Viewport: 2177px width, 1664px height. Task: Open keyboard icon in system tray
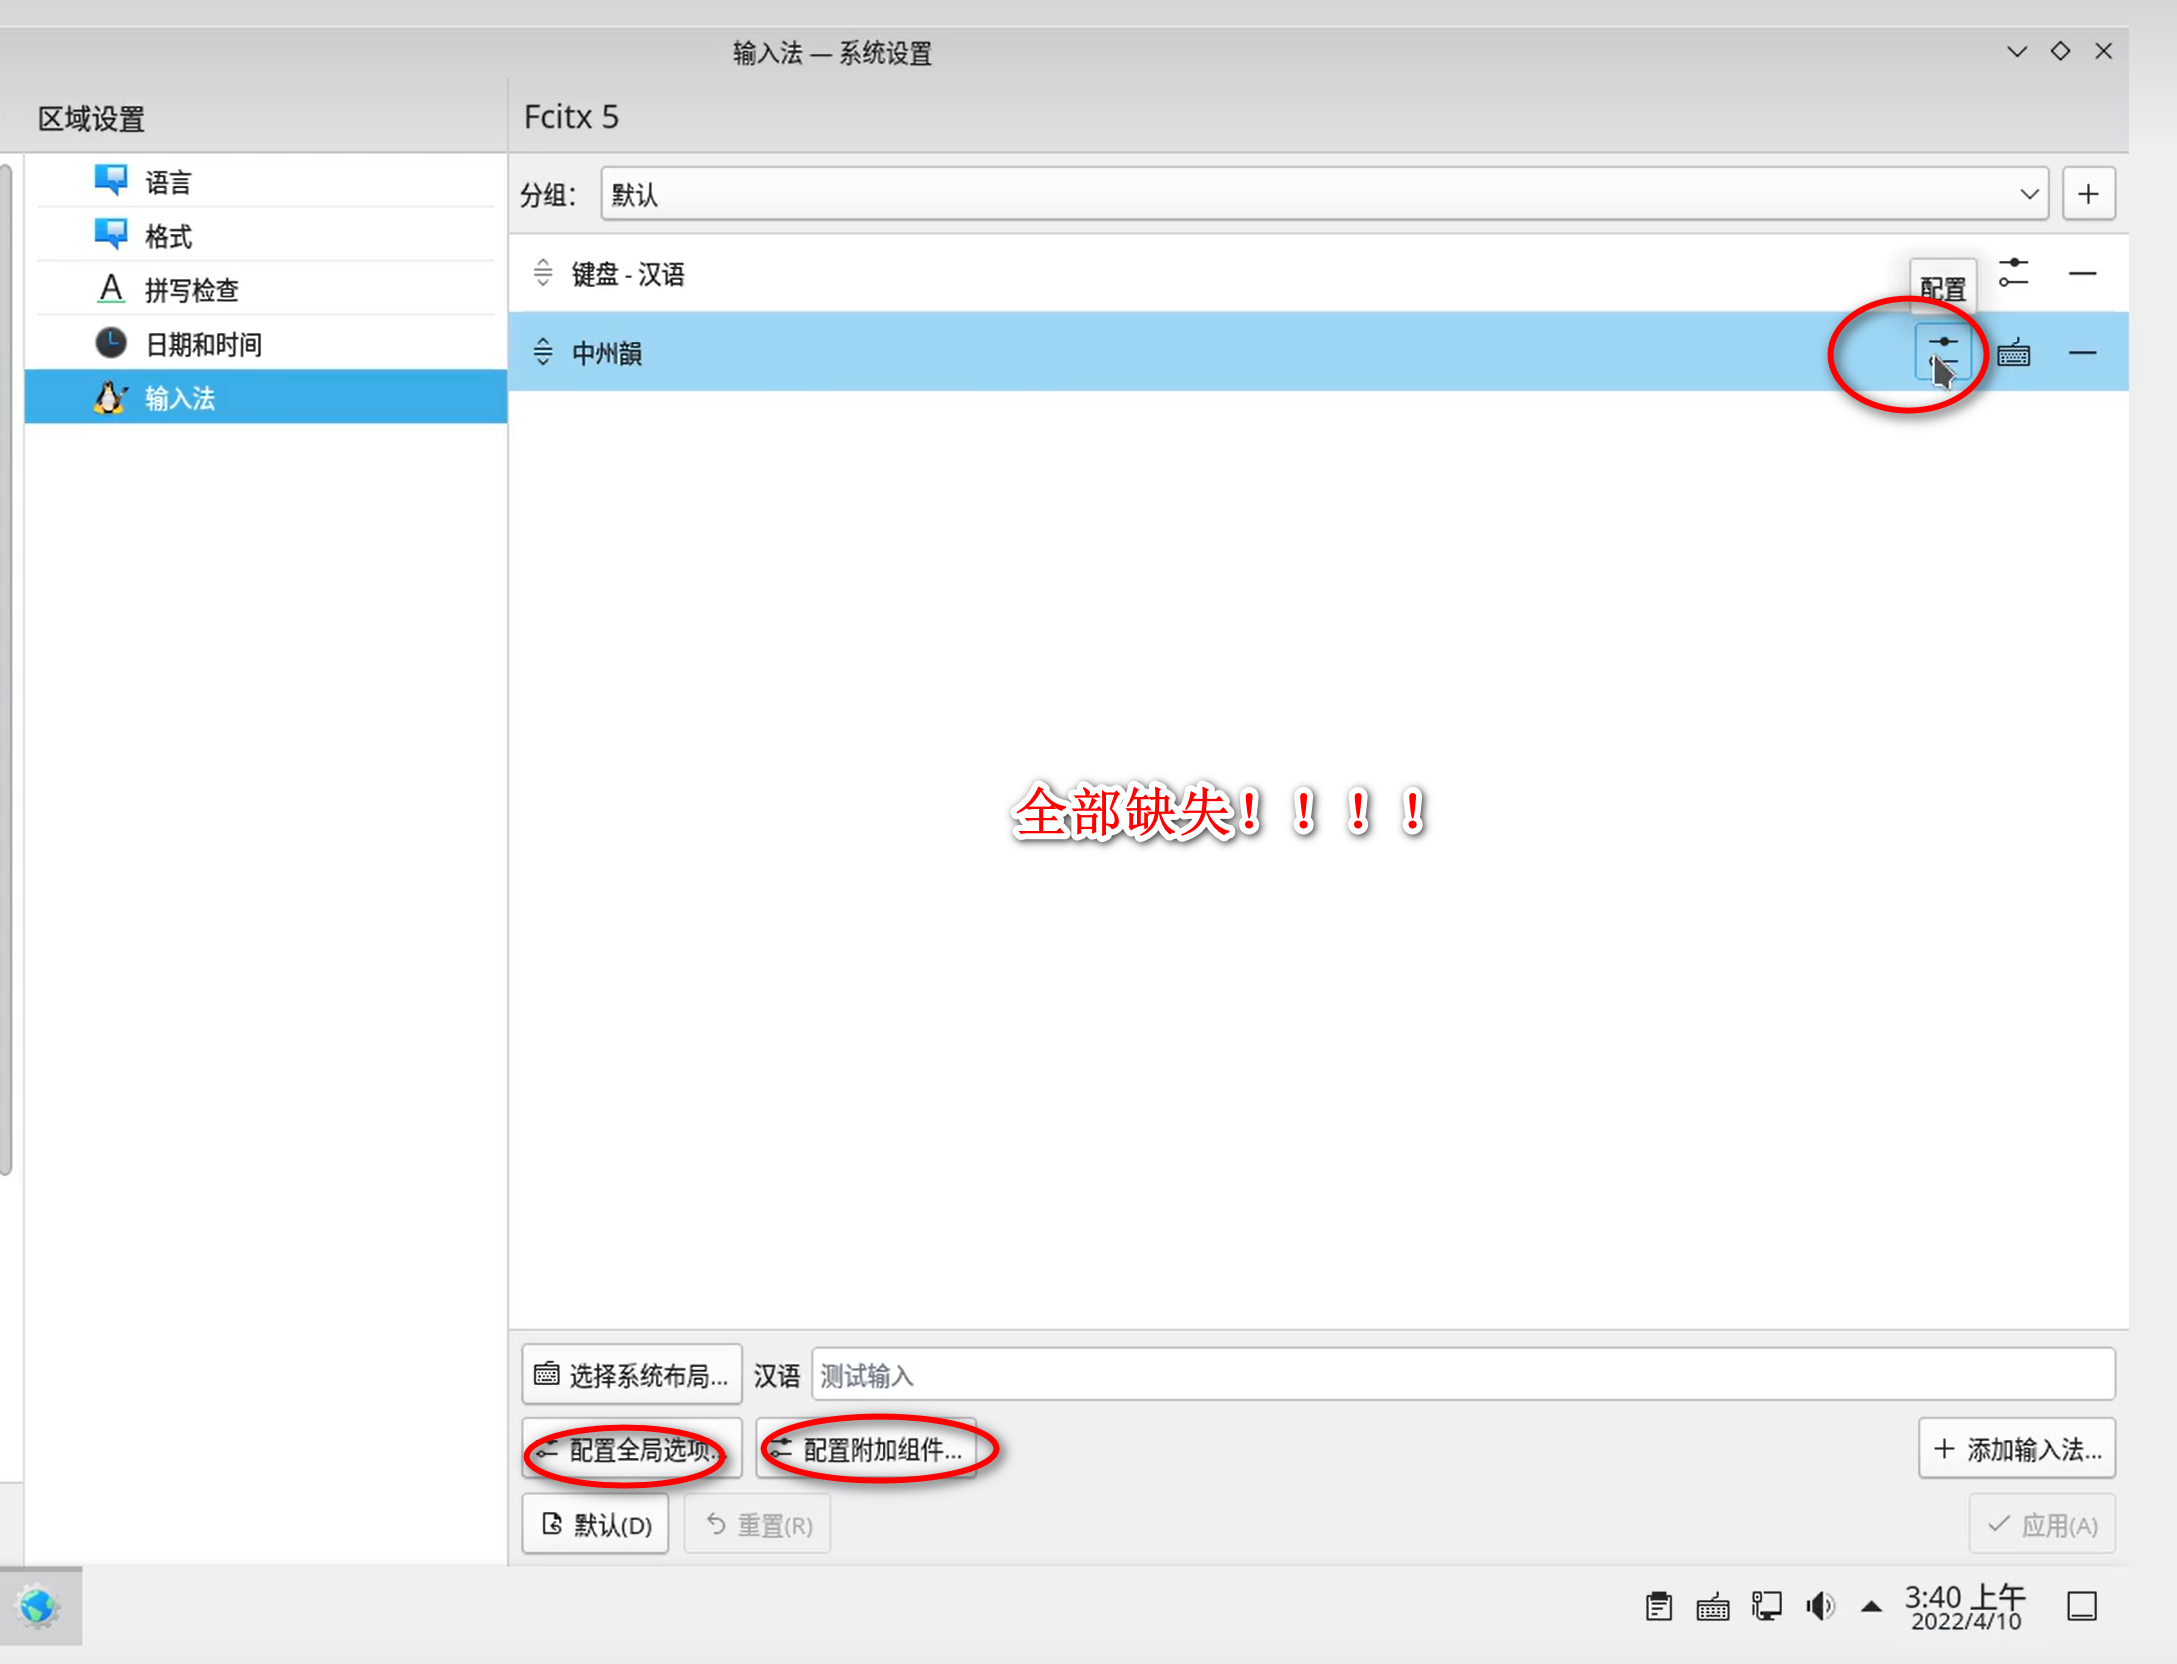pos(1712,1607)
